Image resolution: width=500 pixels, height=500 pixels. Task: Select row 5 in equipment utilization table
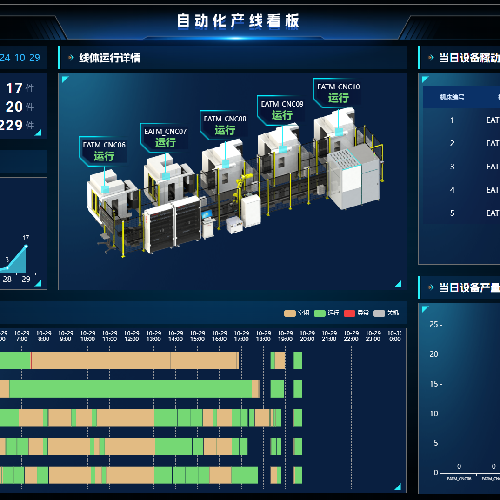(x=462, y=213)
